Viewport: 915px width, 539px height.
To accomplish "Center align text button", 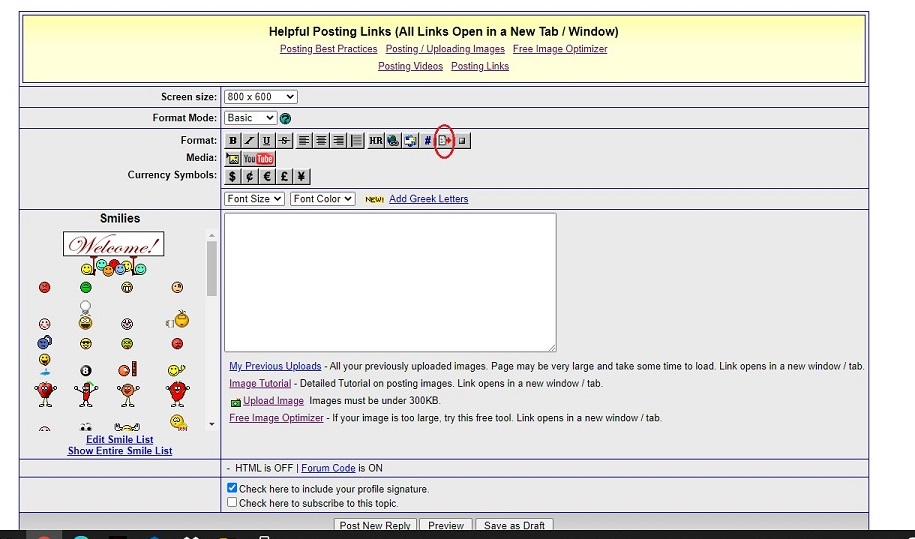I will coord(321,141).
